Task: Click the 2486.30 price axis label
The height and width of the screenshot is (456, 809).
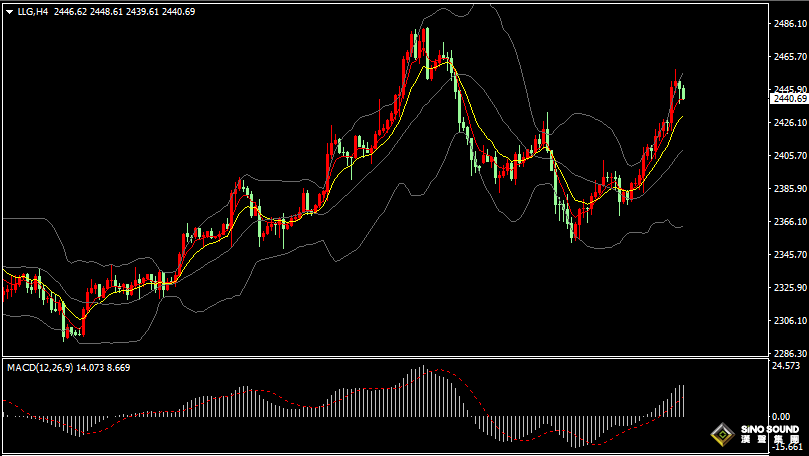Action: pos(789,24)
